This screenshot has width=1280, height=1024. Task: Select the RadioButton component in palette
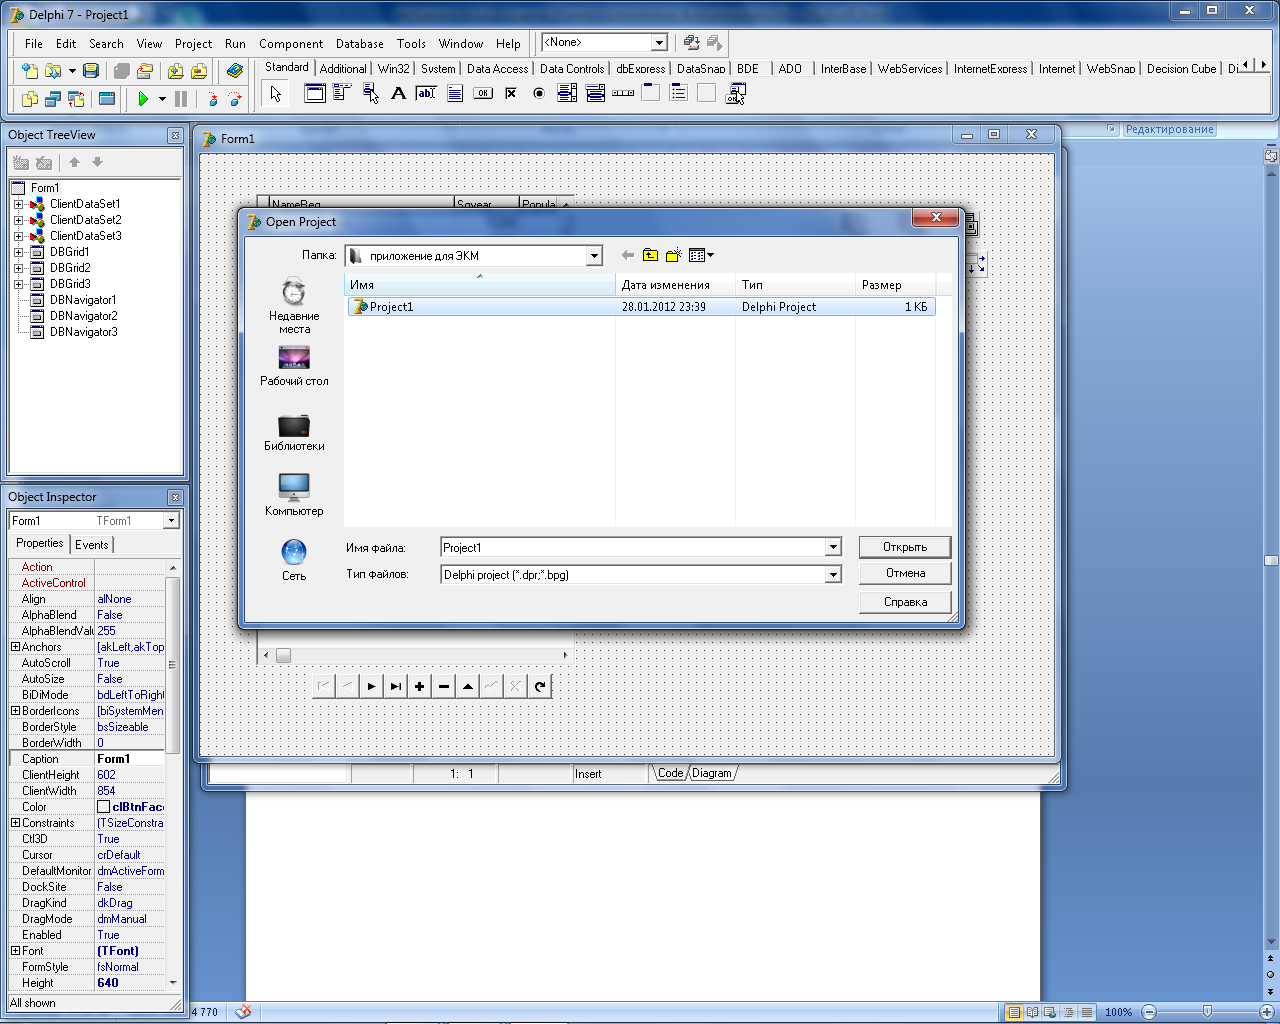(539, 93)
